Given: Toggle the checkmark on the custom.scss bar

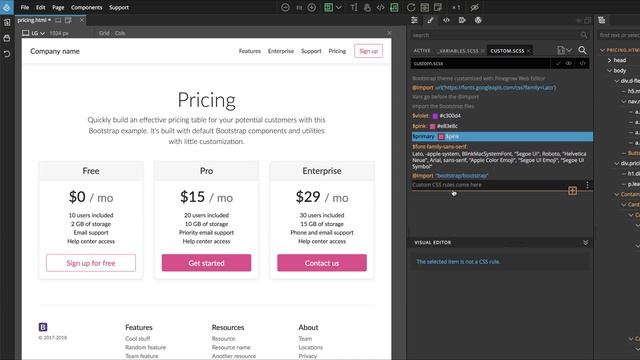Looking at the screenshot, I should 558,63.
